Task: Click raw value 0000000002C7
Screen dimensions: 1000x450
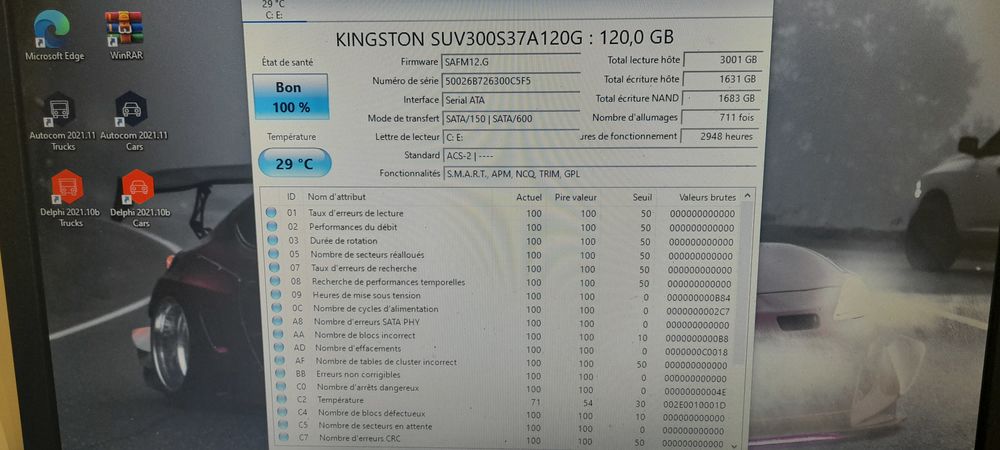Action: 698,312
